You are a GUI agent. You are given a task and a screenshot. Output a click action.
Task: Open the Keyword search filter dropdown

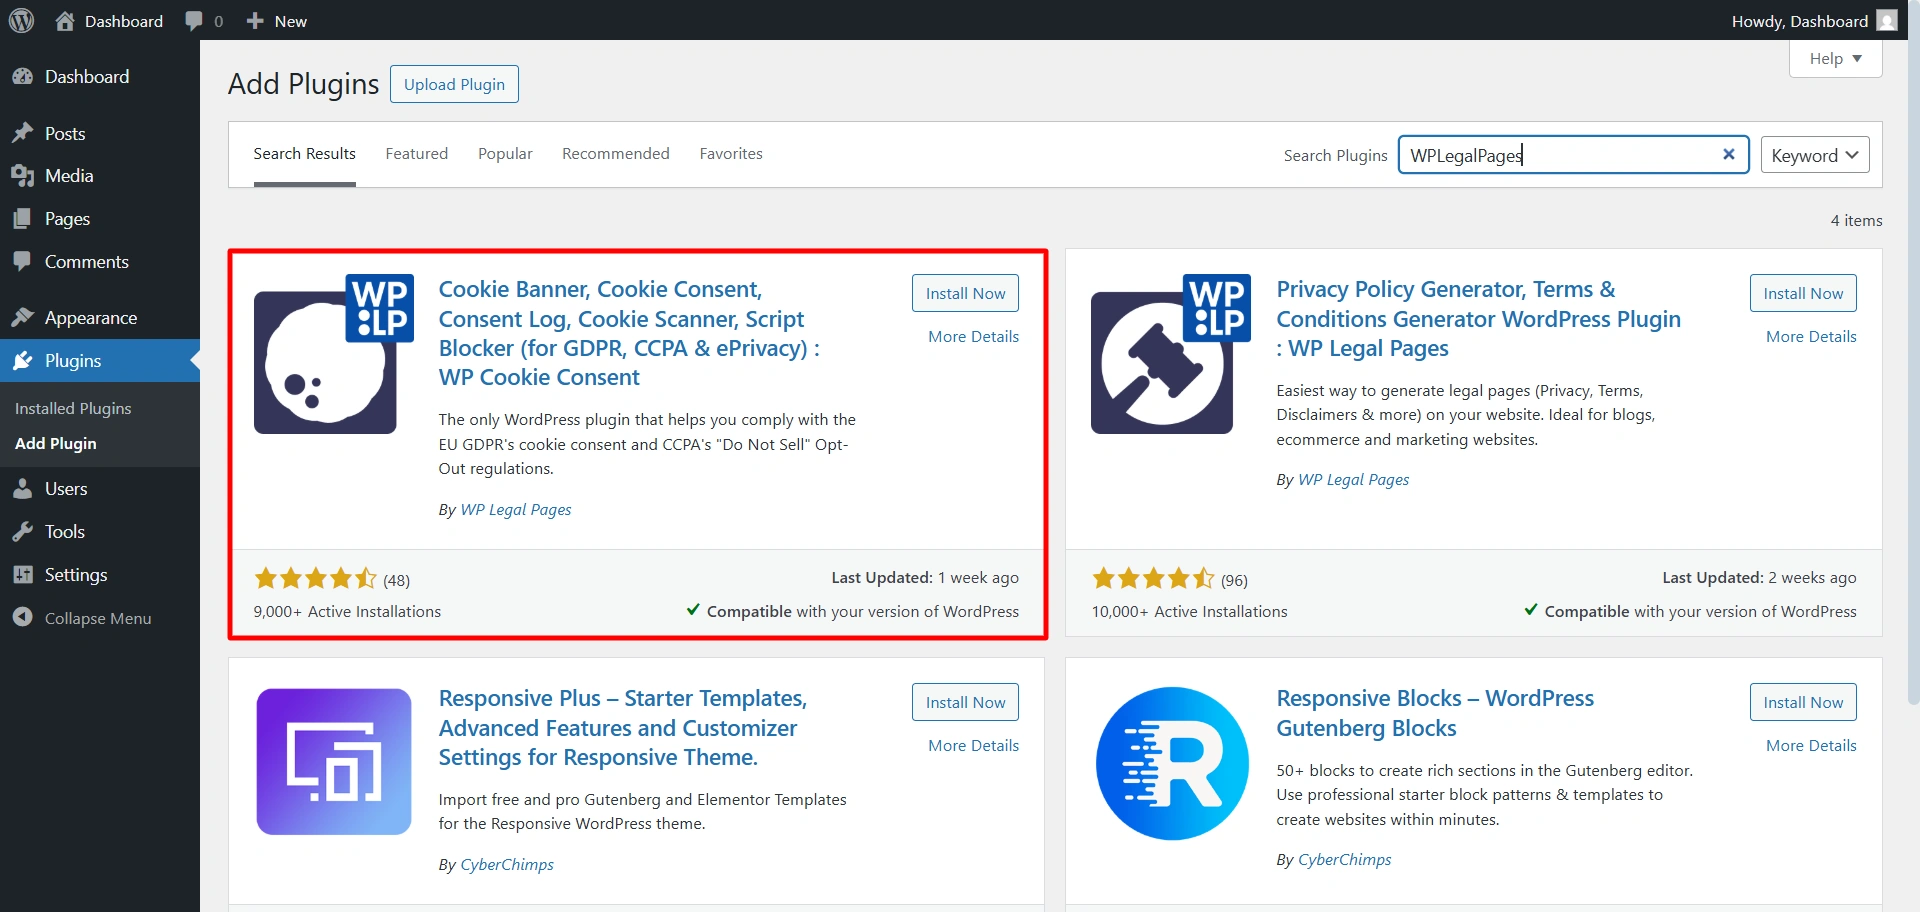click(1814, 154)
